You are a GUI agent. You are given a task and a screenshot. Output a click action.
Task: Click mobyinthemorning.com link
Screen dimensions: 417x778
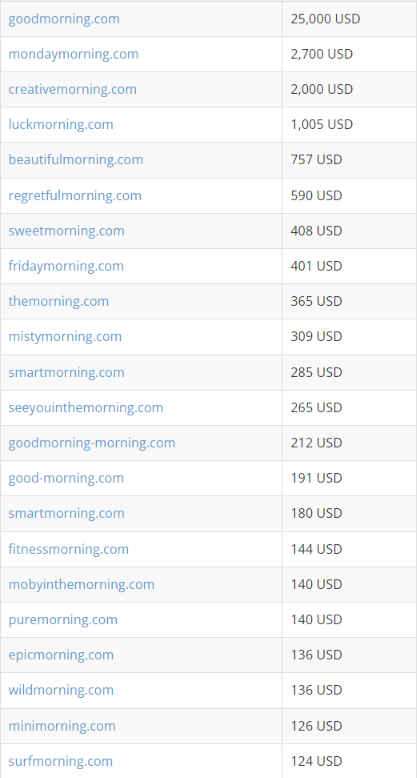click(81, 584)
